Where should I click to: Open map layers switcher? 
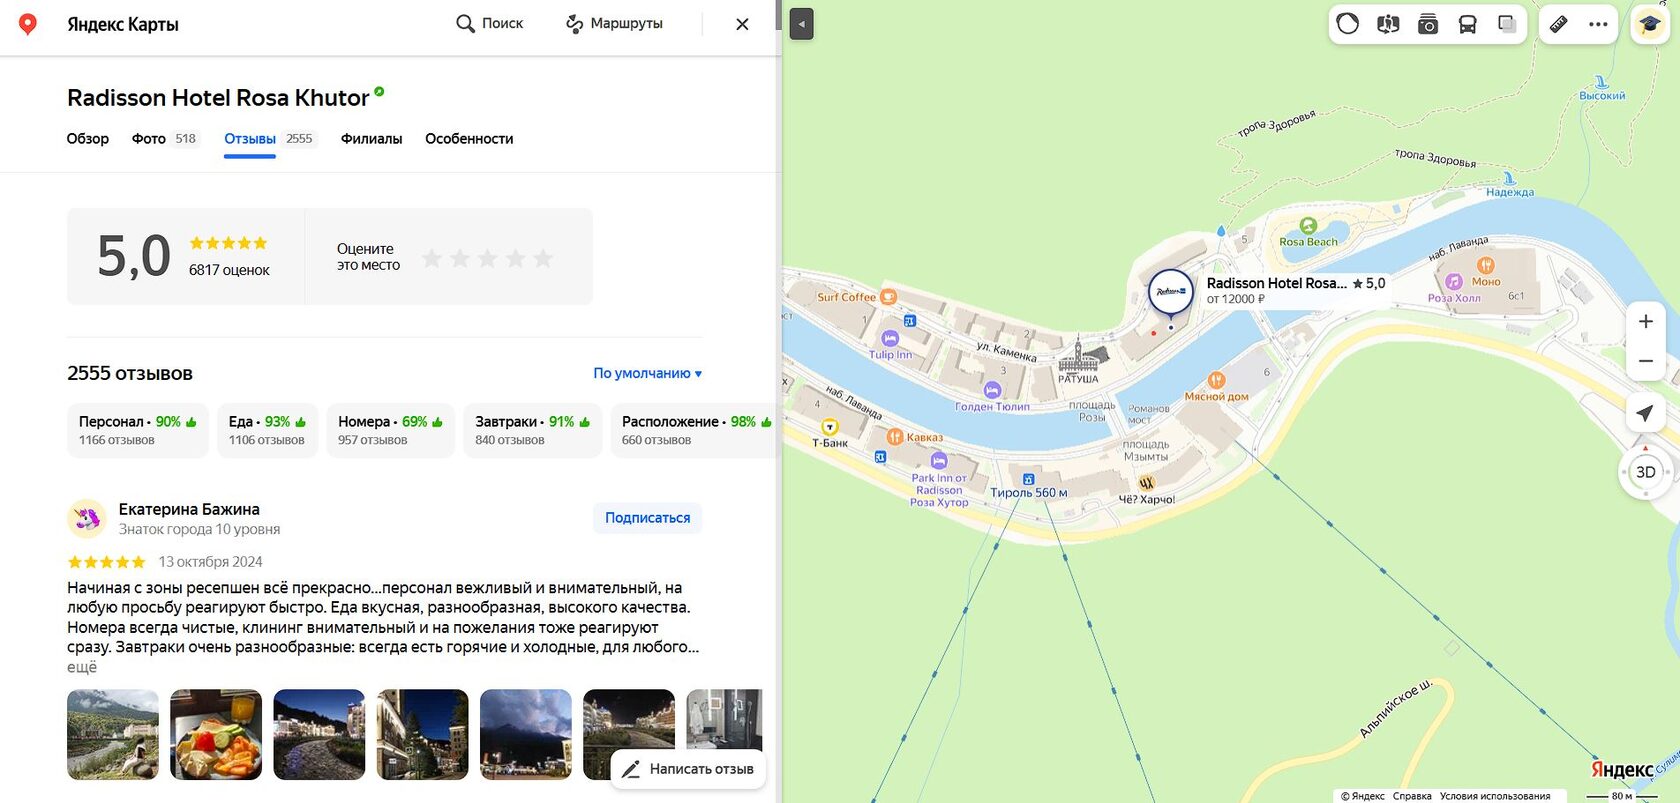(1507, 24)
